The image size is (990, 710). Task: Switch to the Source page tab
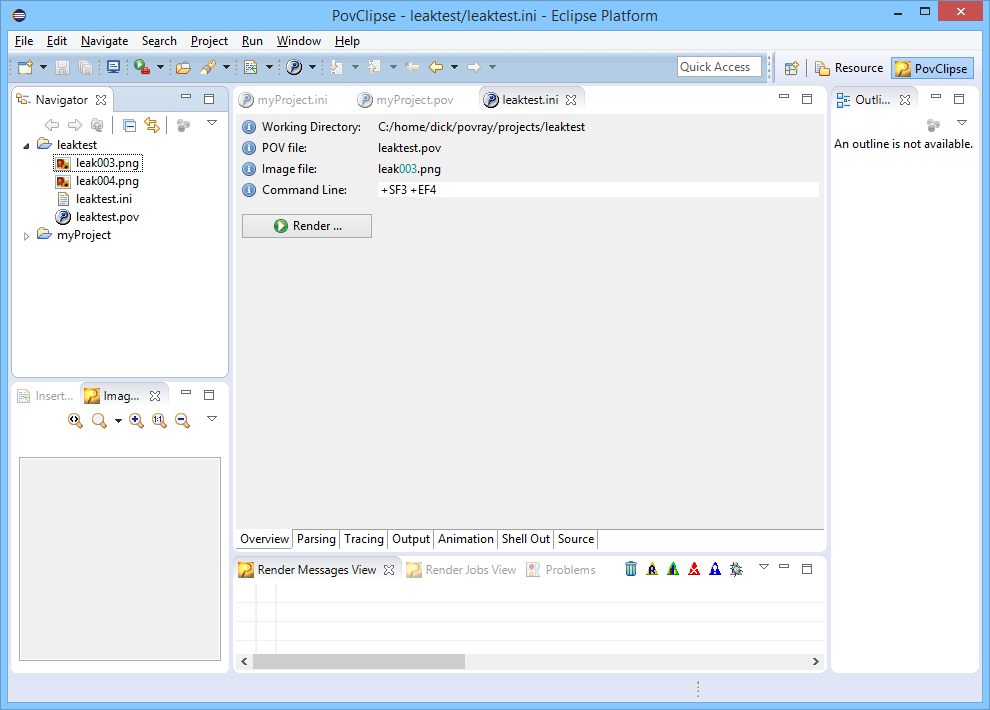[576, 539]
